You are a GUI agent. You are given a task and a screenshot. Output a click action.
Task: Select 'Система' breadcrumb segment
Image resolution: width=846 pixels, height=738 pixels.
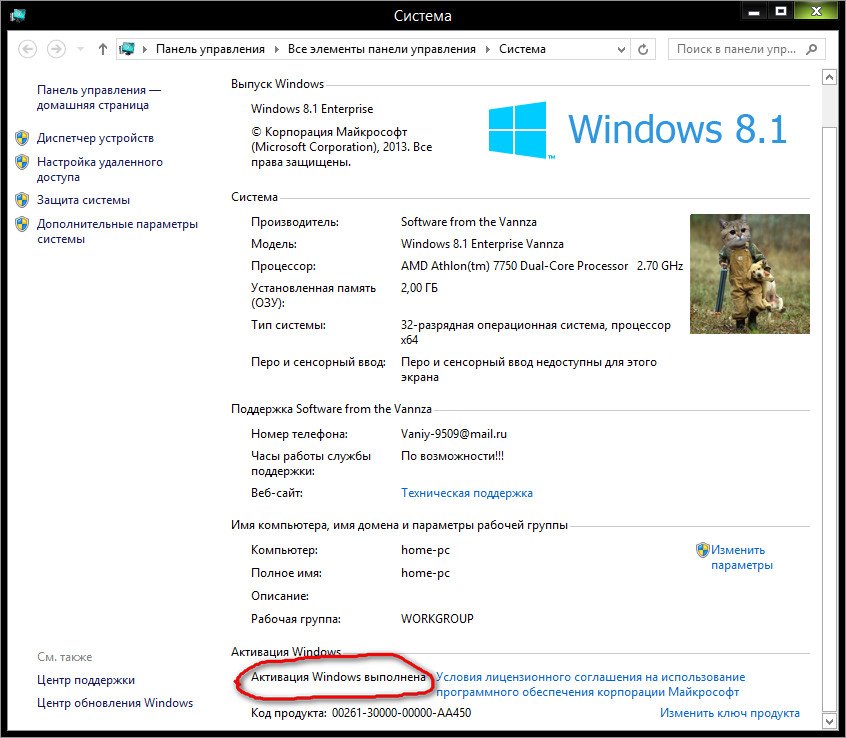(522, 49)
